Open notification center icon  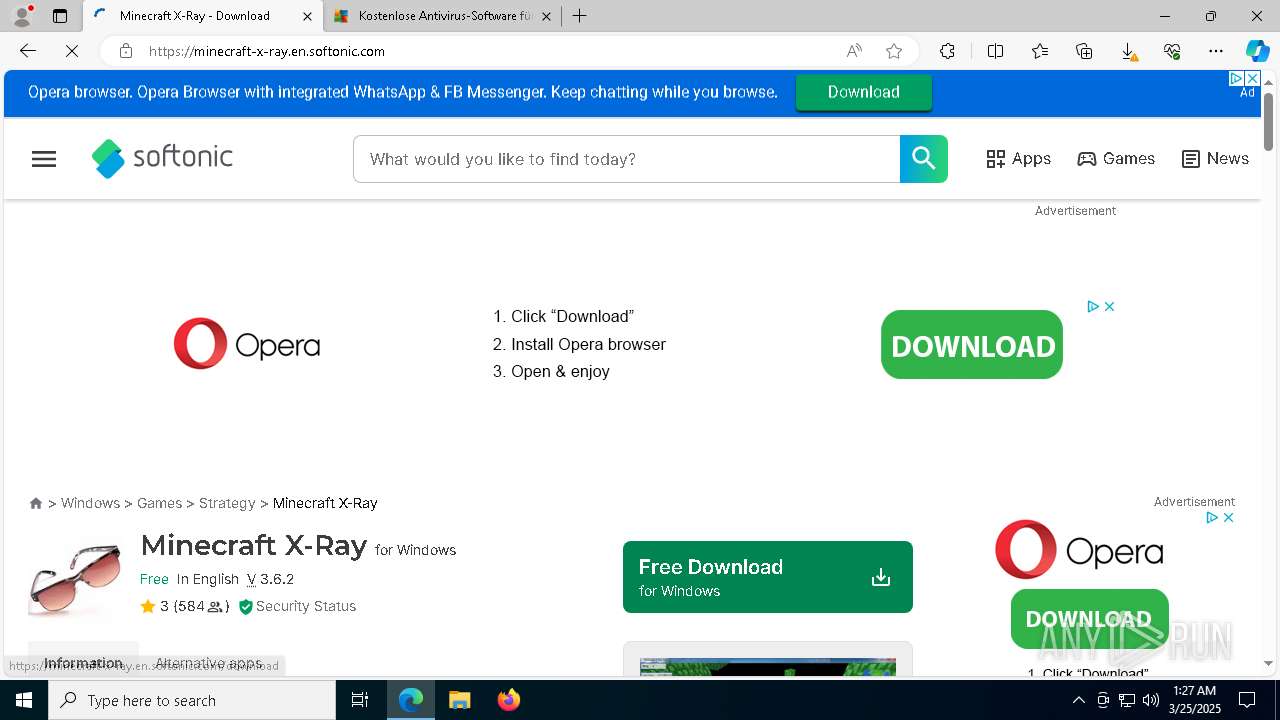coord(1247,700)
